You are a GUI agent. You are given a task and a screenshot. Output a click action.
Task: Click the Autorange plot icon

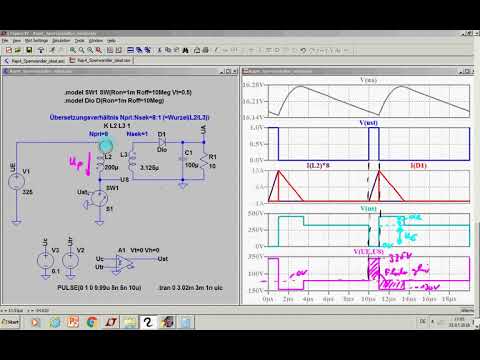[110, 50]
